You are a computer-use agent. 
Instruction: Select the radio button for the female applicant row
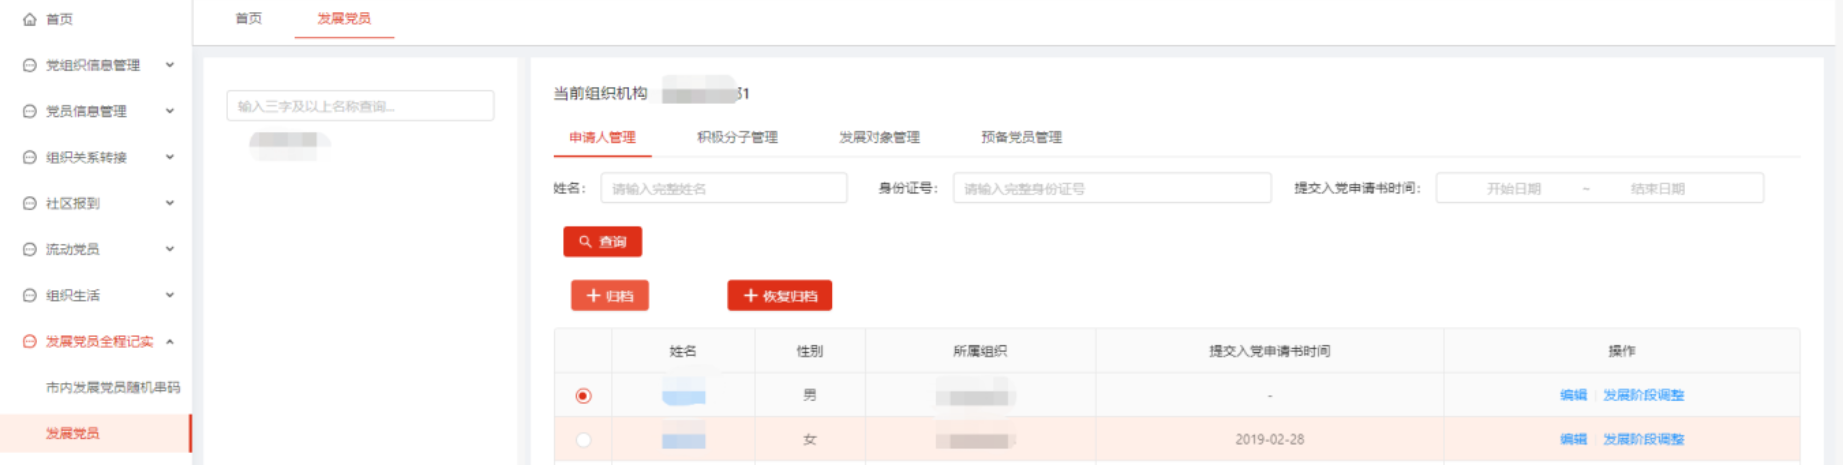[583, 440]
